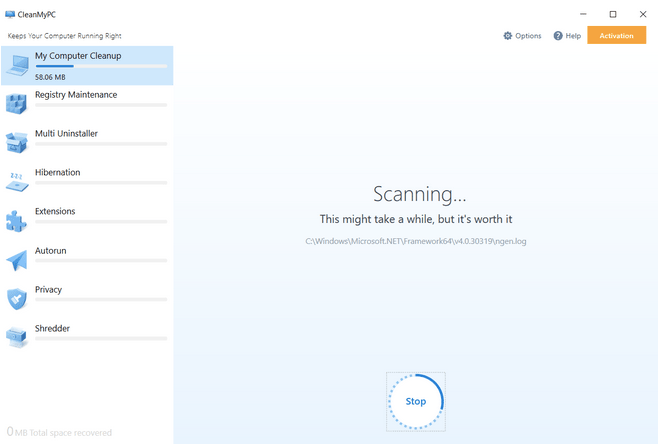Viewport: 658px width, 445px height.
Task: Select the Extensions module
Action: point(87,221)
